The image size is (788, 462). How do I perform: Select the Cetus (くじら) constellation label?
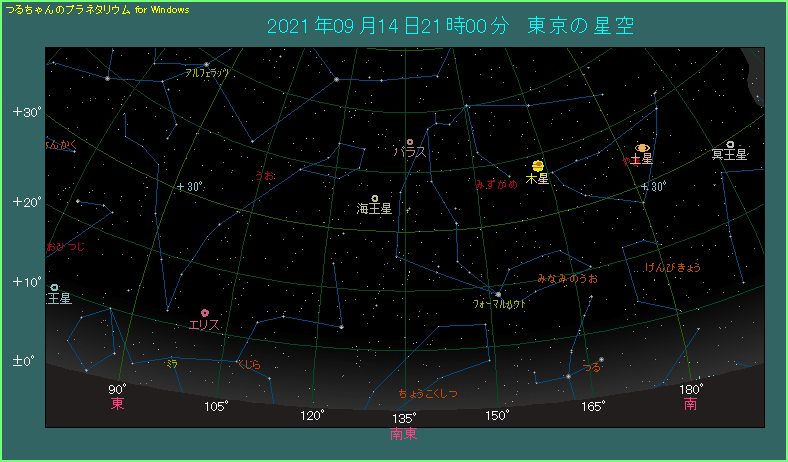point(248,364)
